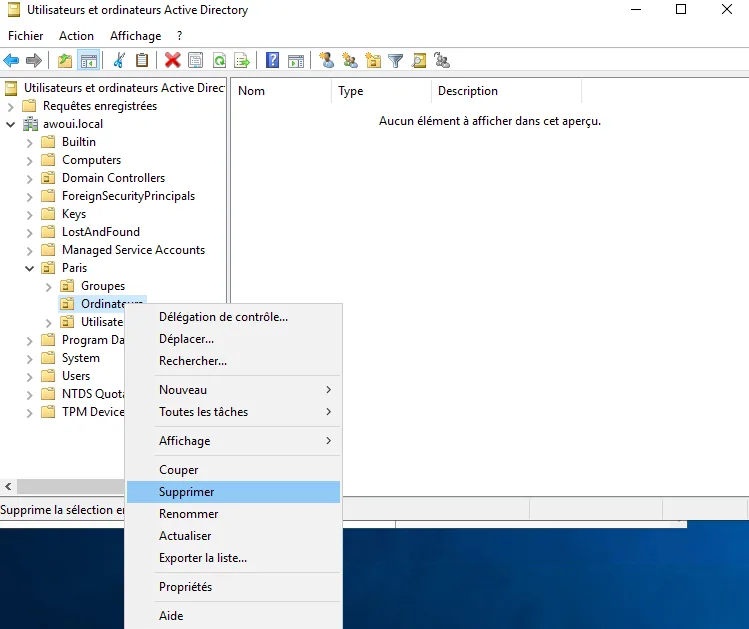Expand the Computers container
Image resolution: width=749 pixels, height=629 pixels.
(x=30, y=161)
